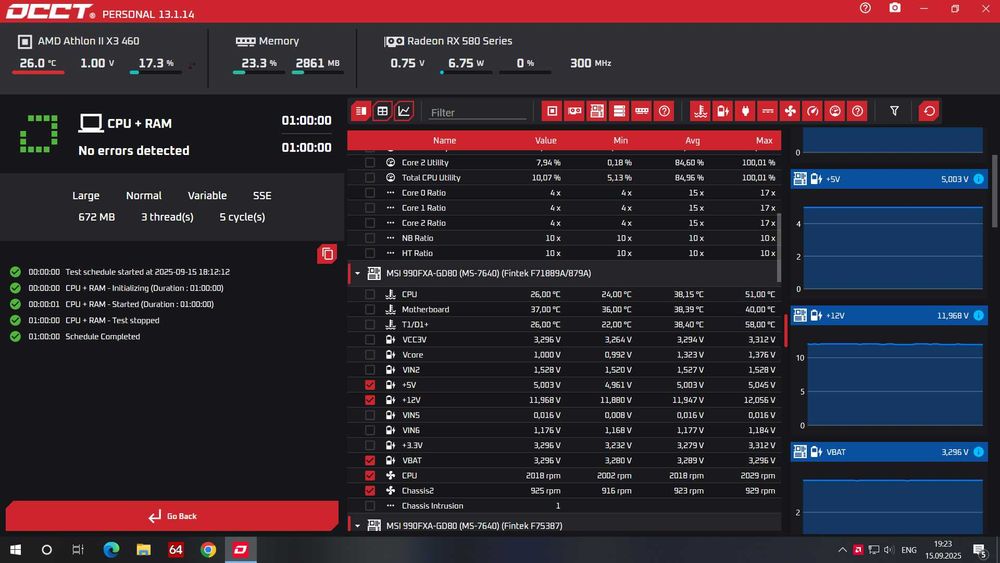Click the Memory usage bar under 23.3 %
The height and width of the screenshot is (563, 1000).
pyautogui.click(x=259, y=73)
